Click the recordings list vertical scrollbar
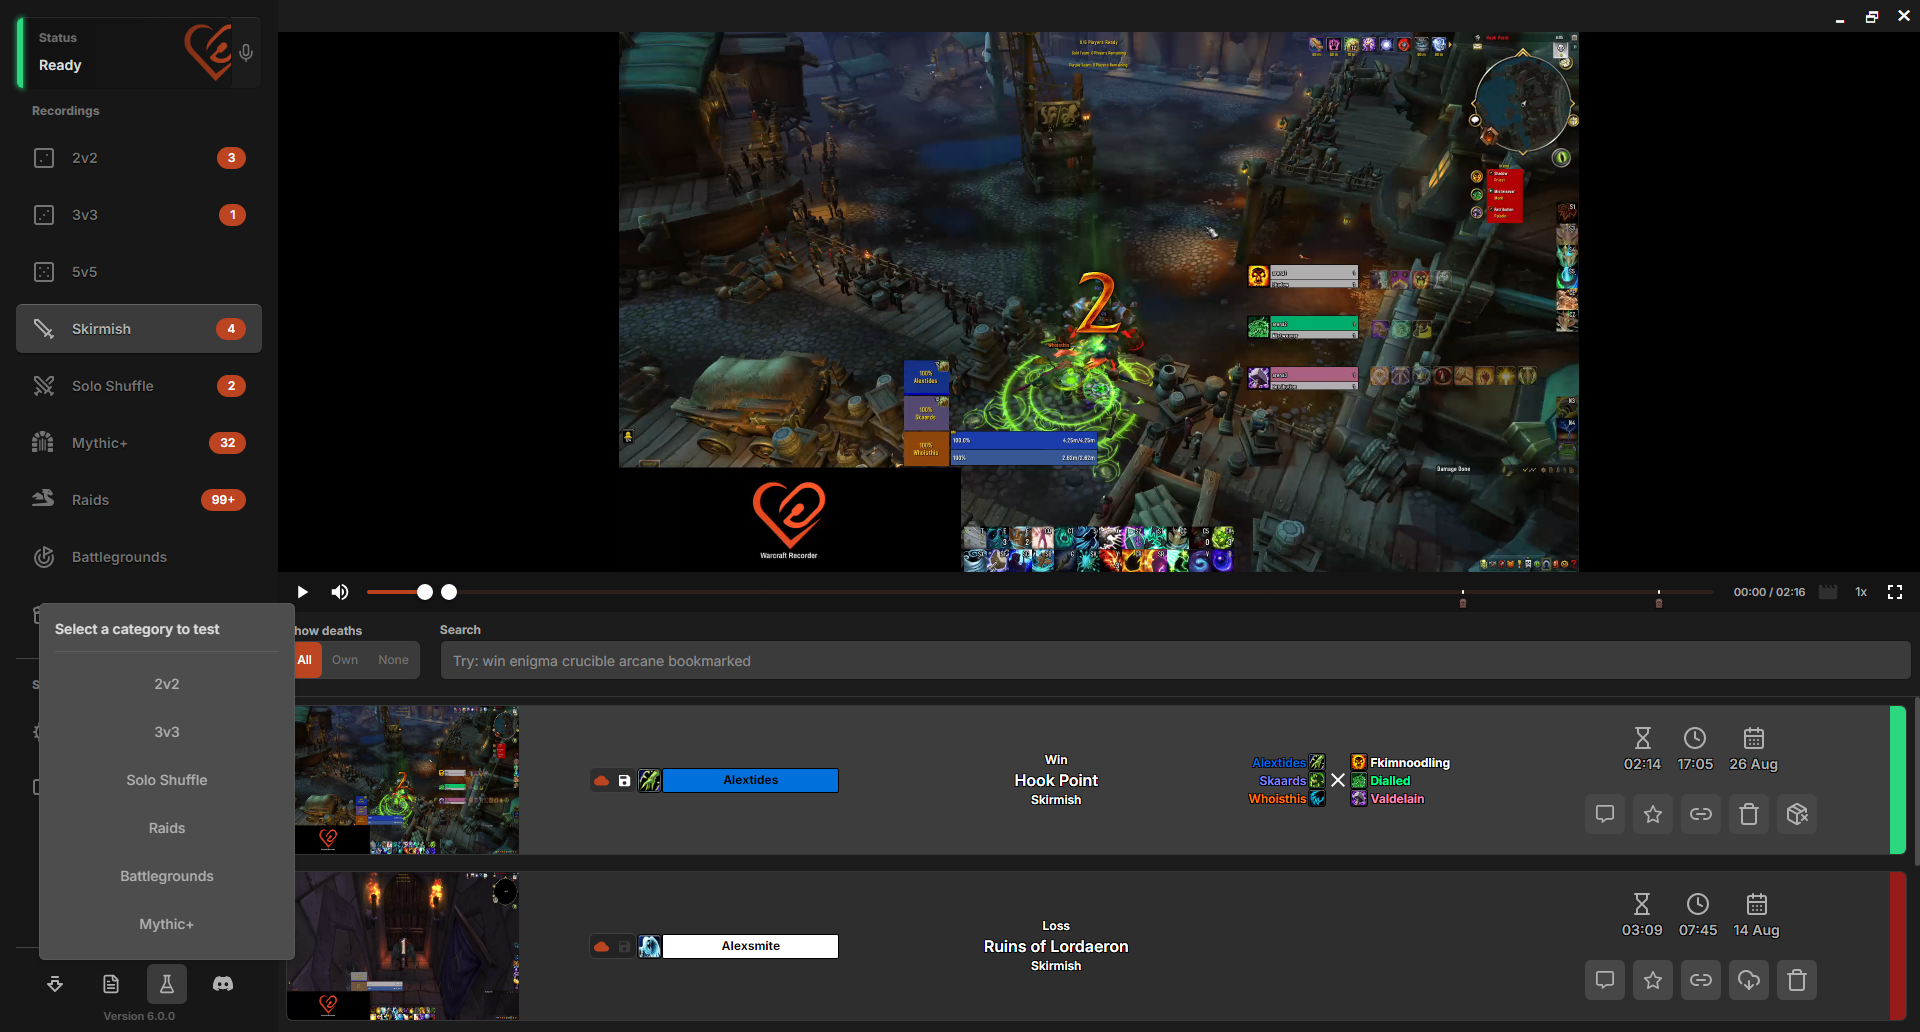Viewport: 1920px width, 1032px height. pos(1916,780)
